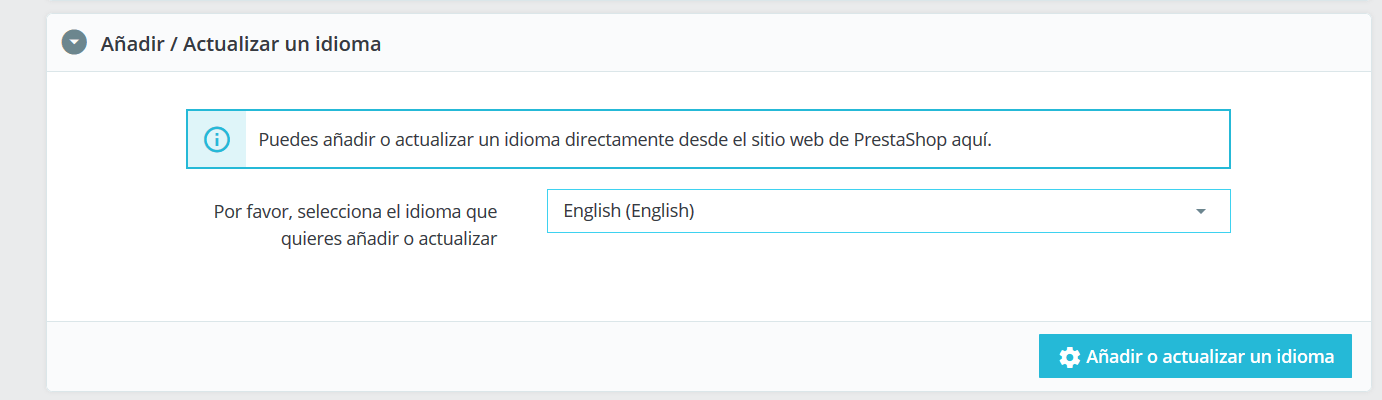Click the circular info icon in the alert
This screenshot has height=400, width=1382.
[216, 139]
